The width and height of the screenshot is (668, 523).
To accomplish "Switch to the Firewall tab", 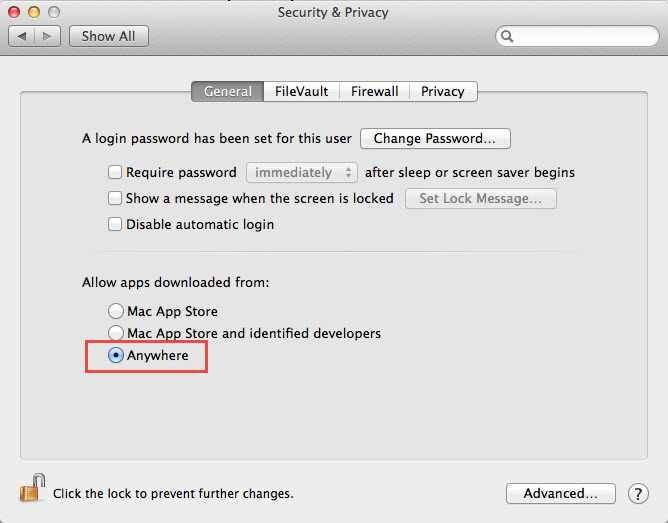I will coord(374,92).
